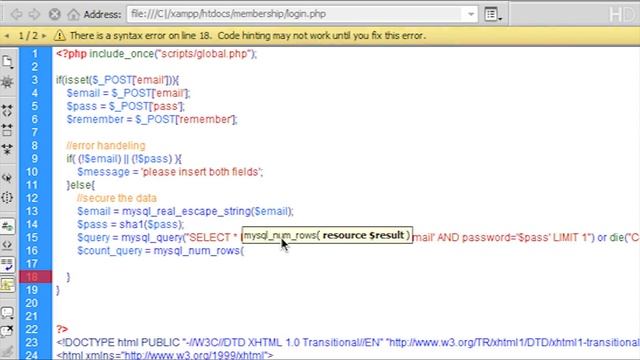This screenshot has width=640, height=360.
Task: Toggle Syntax Error Alerts in info bar
Action: [7, 284]
